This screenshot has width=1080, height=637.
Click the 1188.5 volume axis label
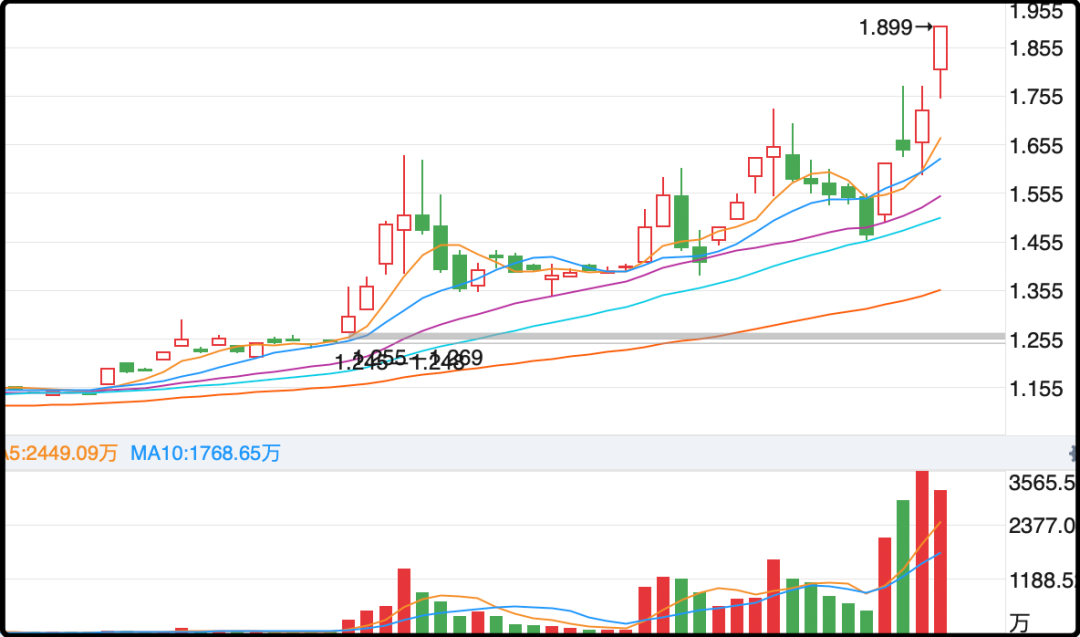[x=1042, y=582]
